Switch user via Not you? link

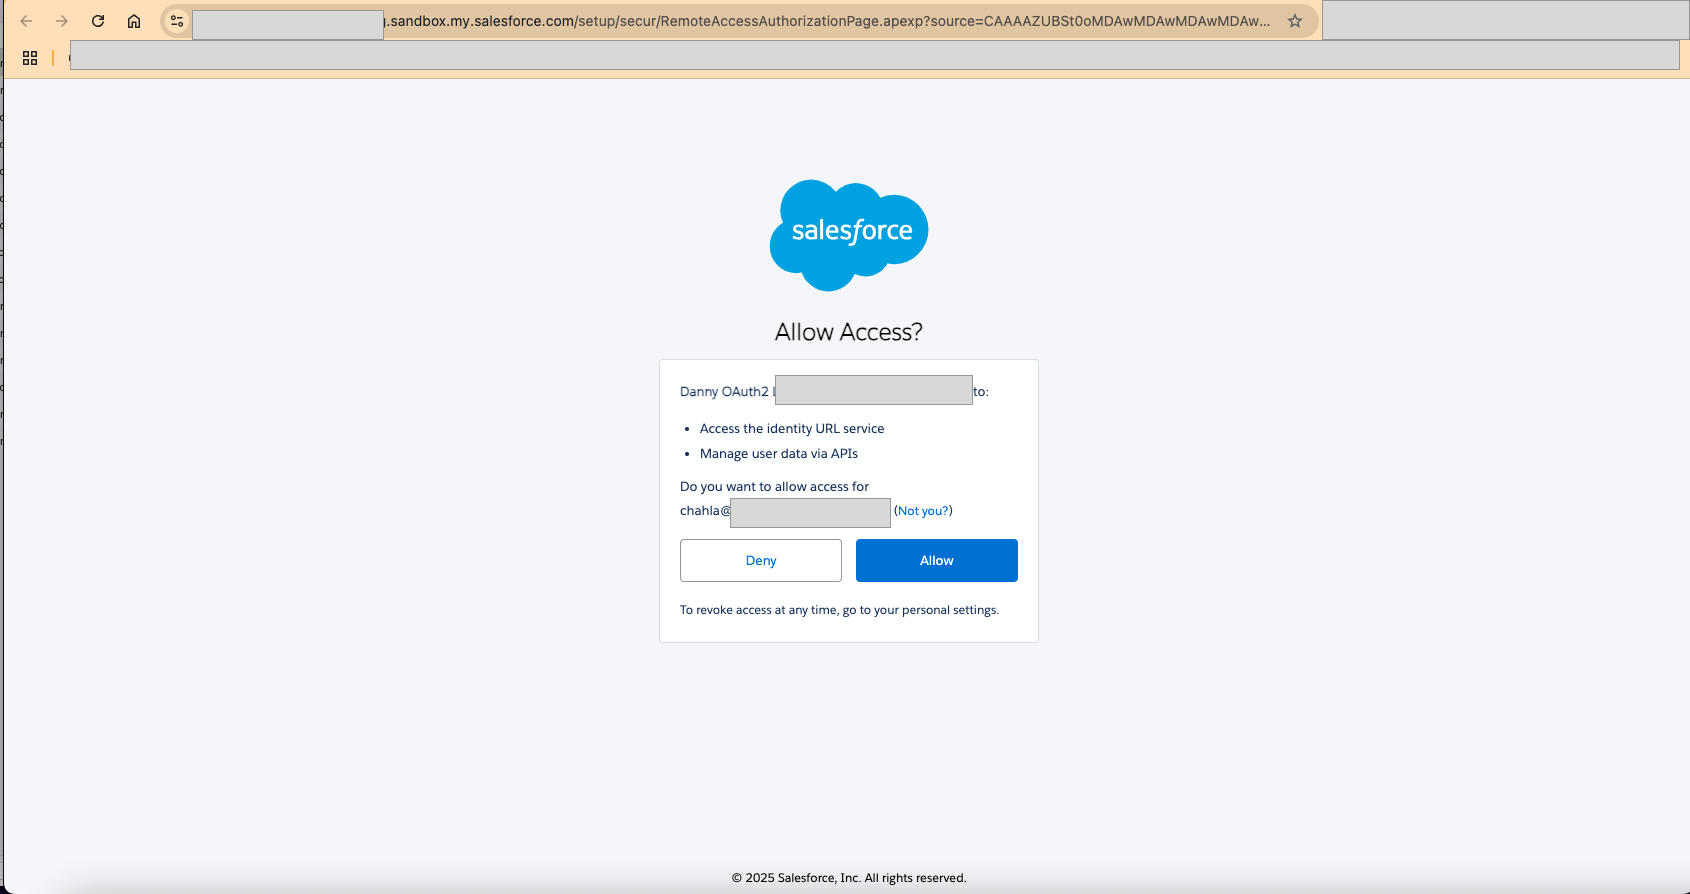pyautogui.click(x=923, y=511)
